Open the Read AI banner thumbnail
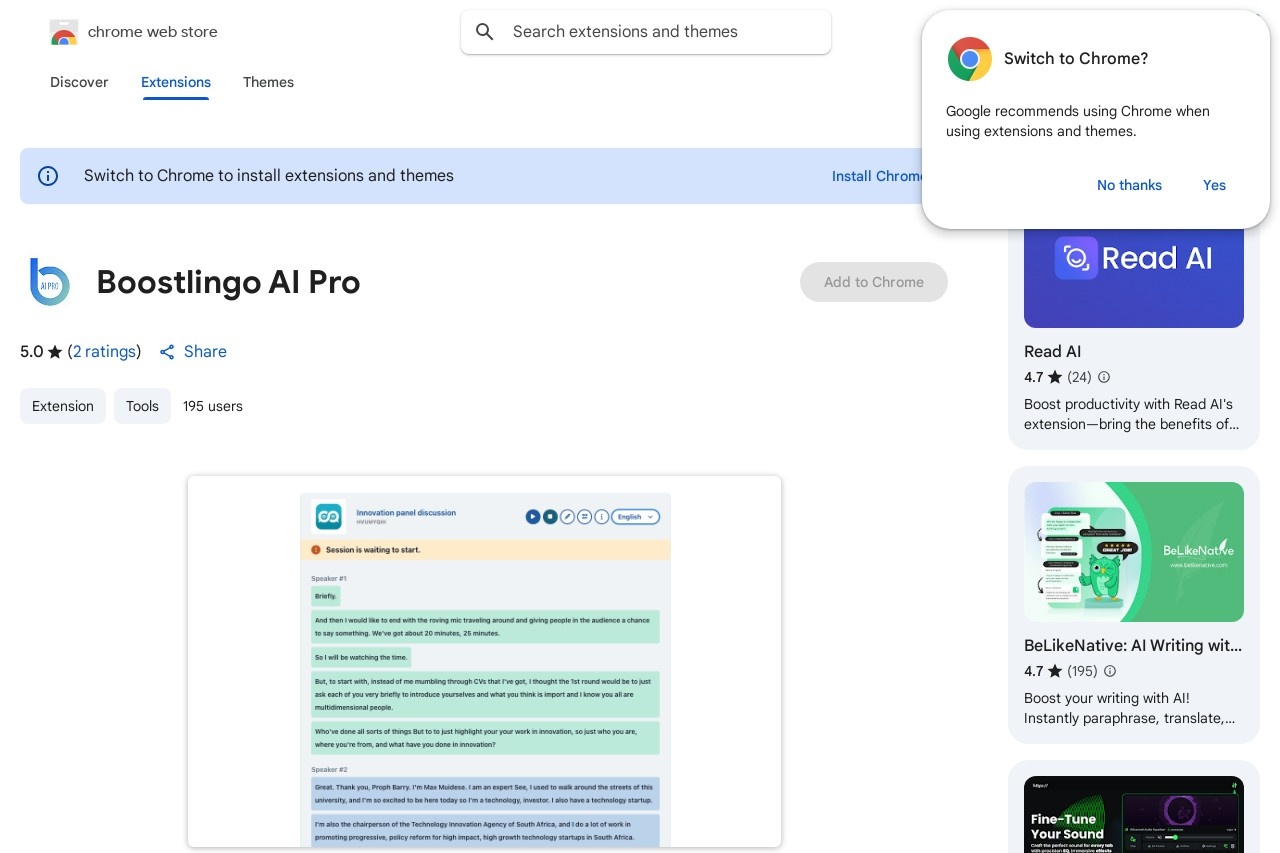 tap(1134, 270)
